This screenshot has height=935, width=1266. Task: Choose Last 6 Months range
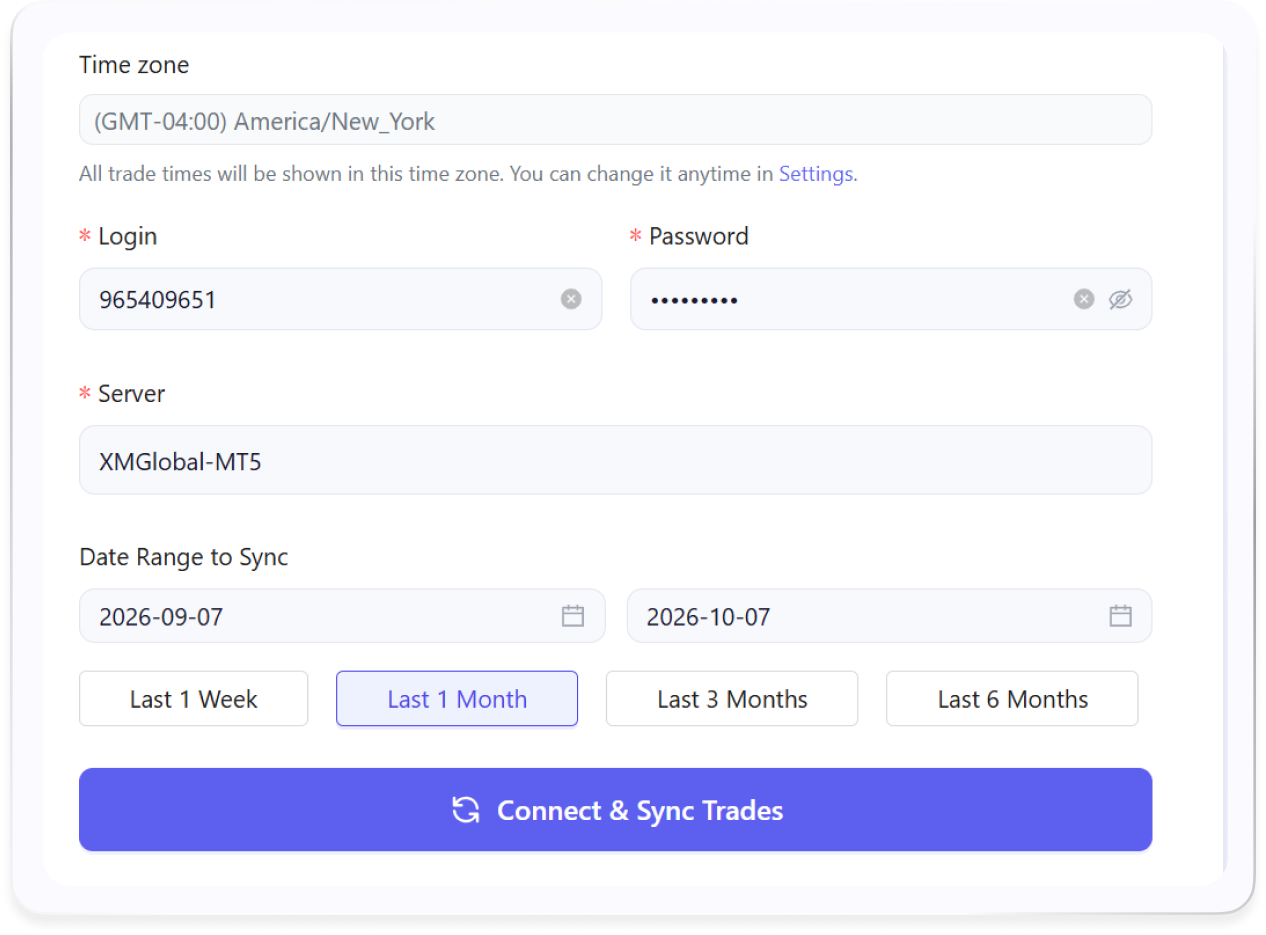(x=1012, y=699)
